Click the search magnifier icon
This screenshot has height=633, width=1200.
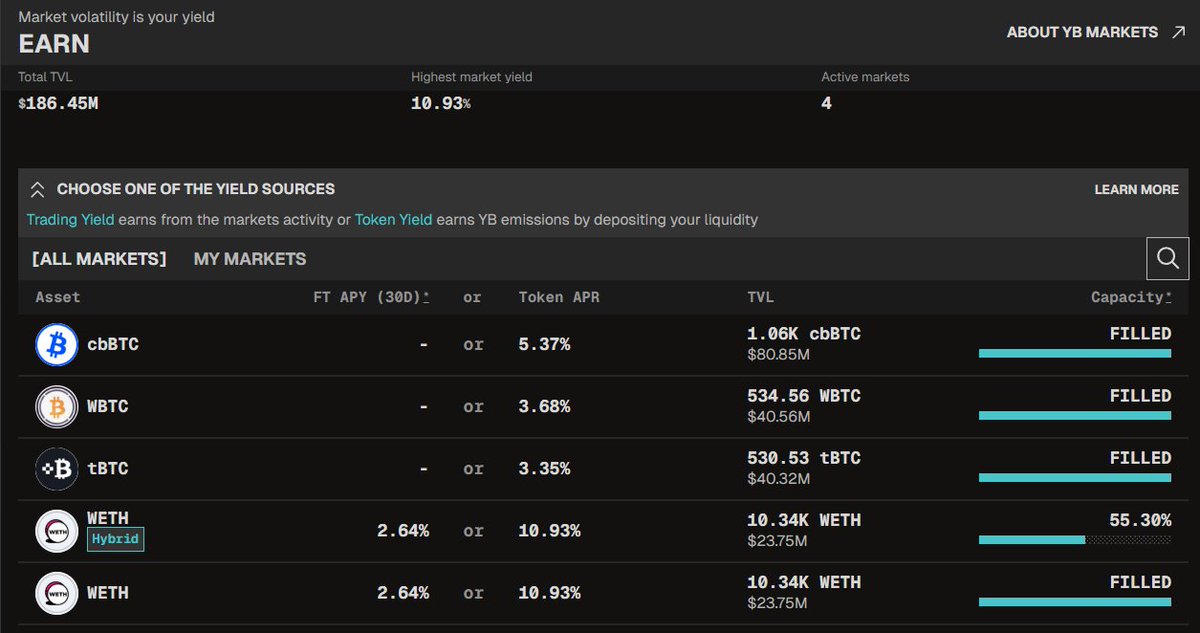[x=1168, y=258]
